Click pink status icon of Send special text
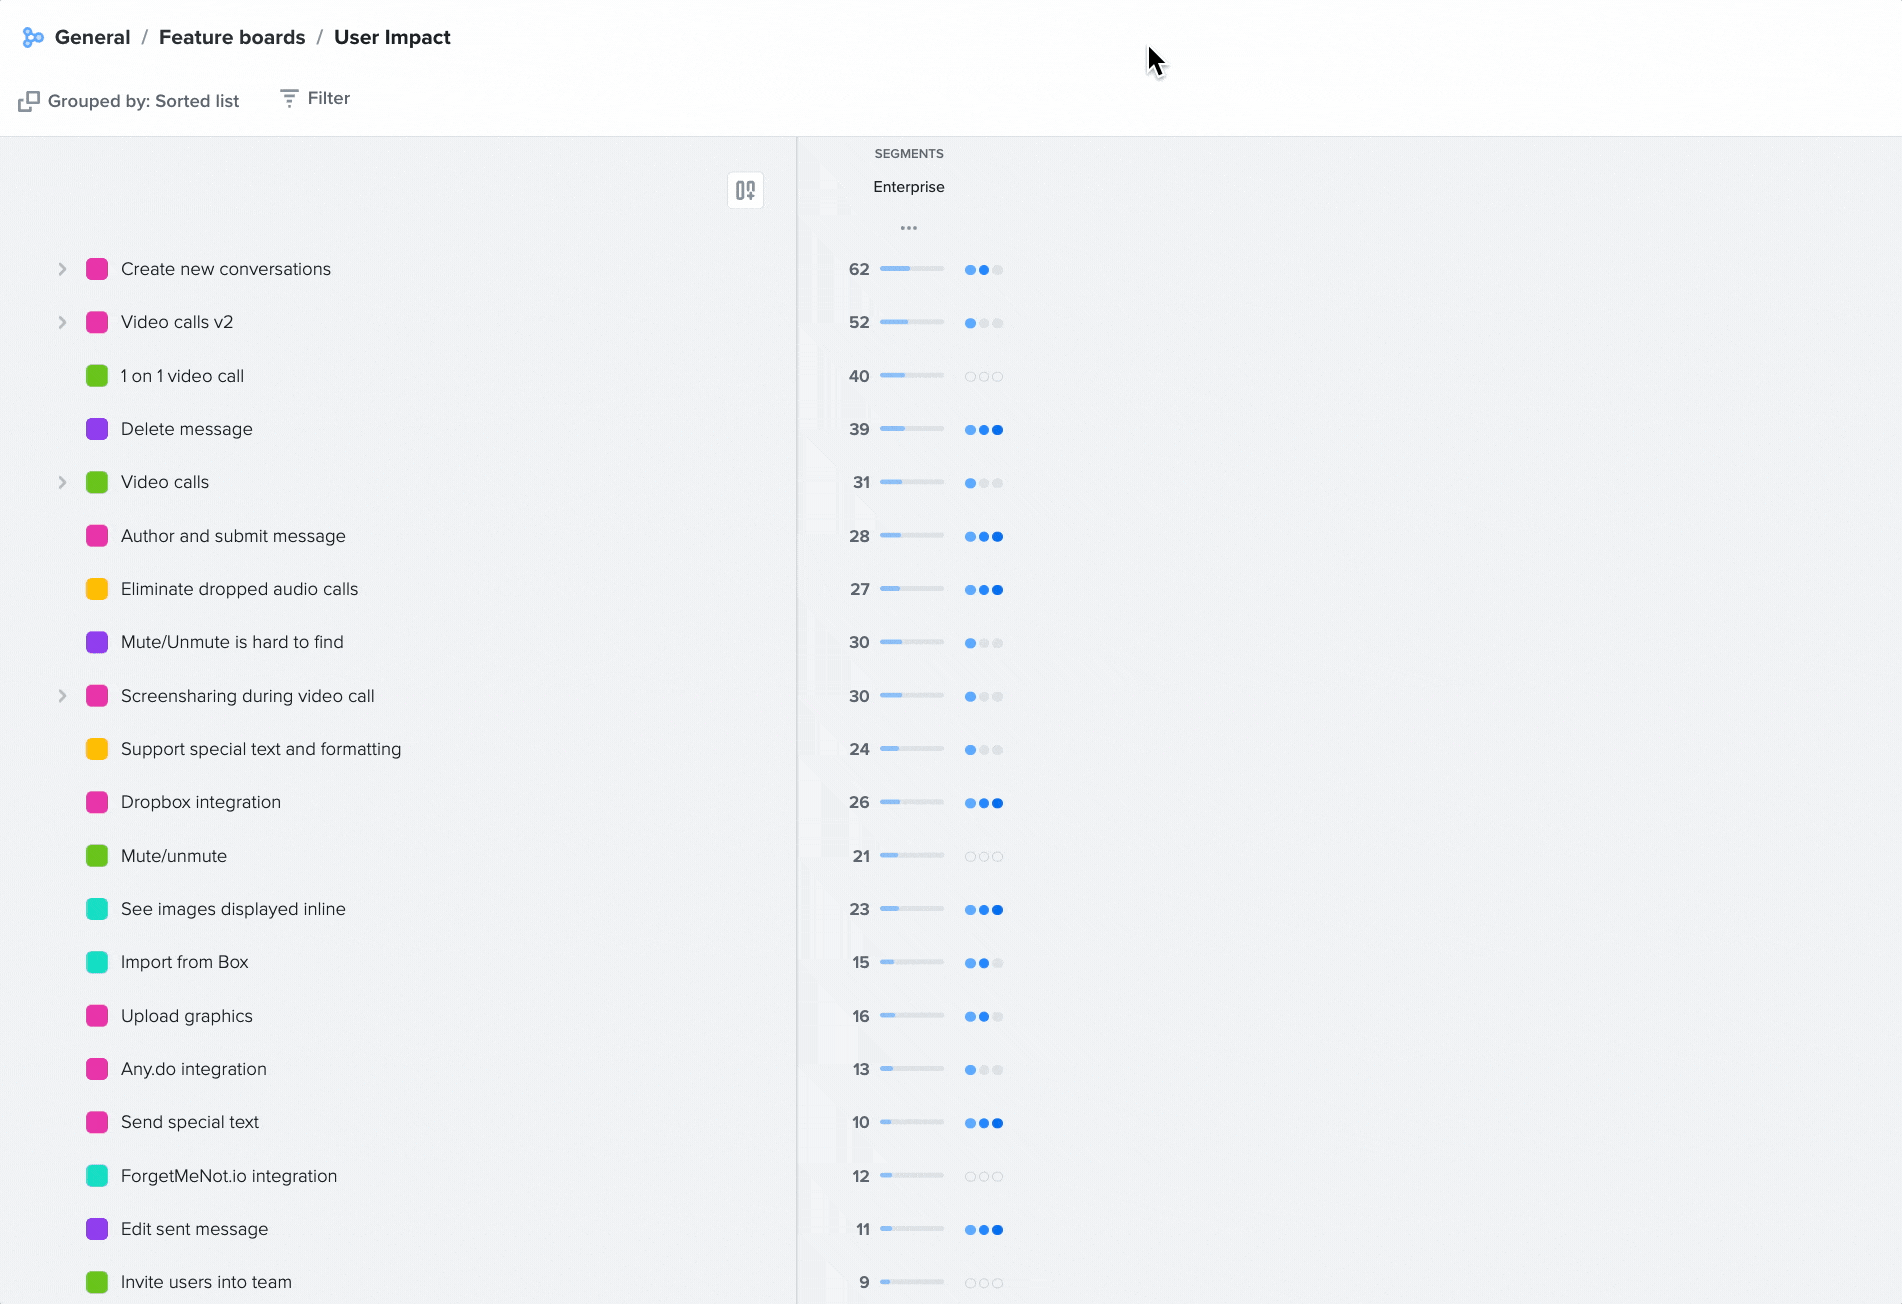 coord(97,1122)
